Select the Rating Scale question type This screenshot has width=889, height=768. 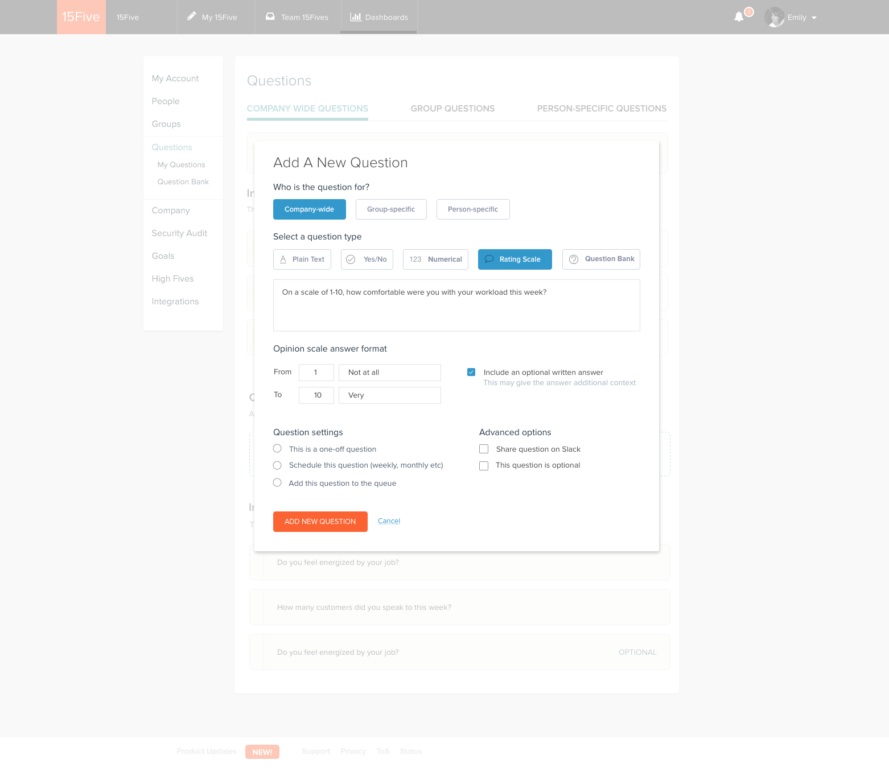(514, 259)
